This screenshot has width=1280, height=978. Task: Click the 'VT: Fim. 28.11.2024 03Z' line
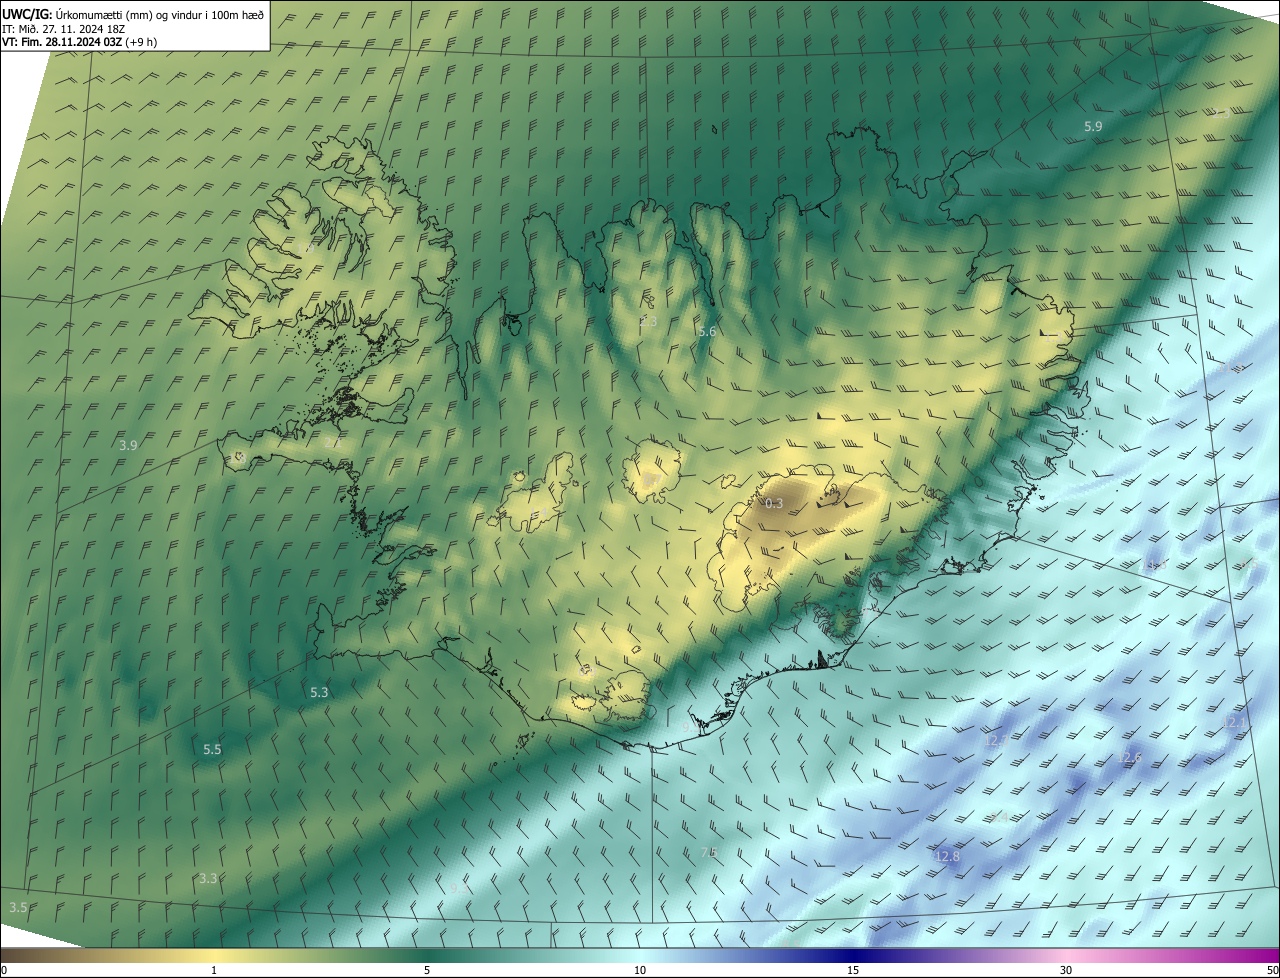79,42
